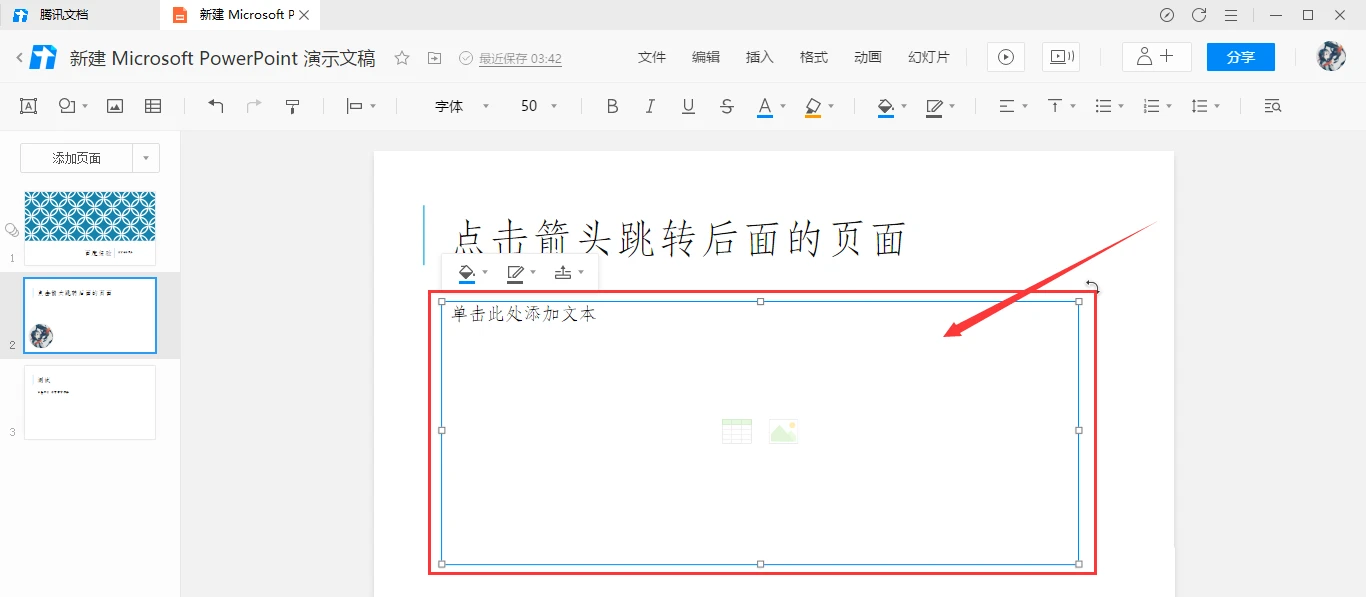
Task: Open the 幻灯片 menu
Action: (929, 58)
